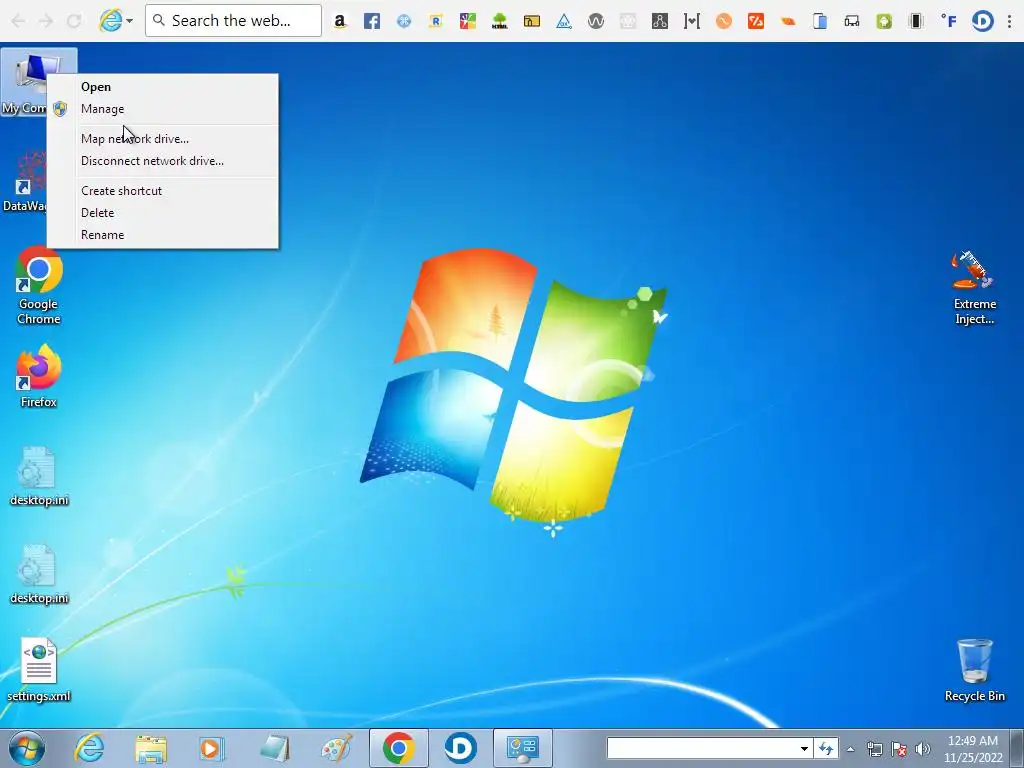Click the blue D app taskbar icon
Viewport: 1024px width, 768px height.
coord(460,748)
